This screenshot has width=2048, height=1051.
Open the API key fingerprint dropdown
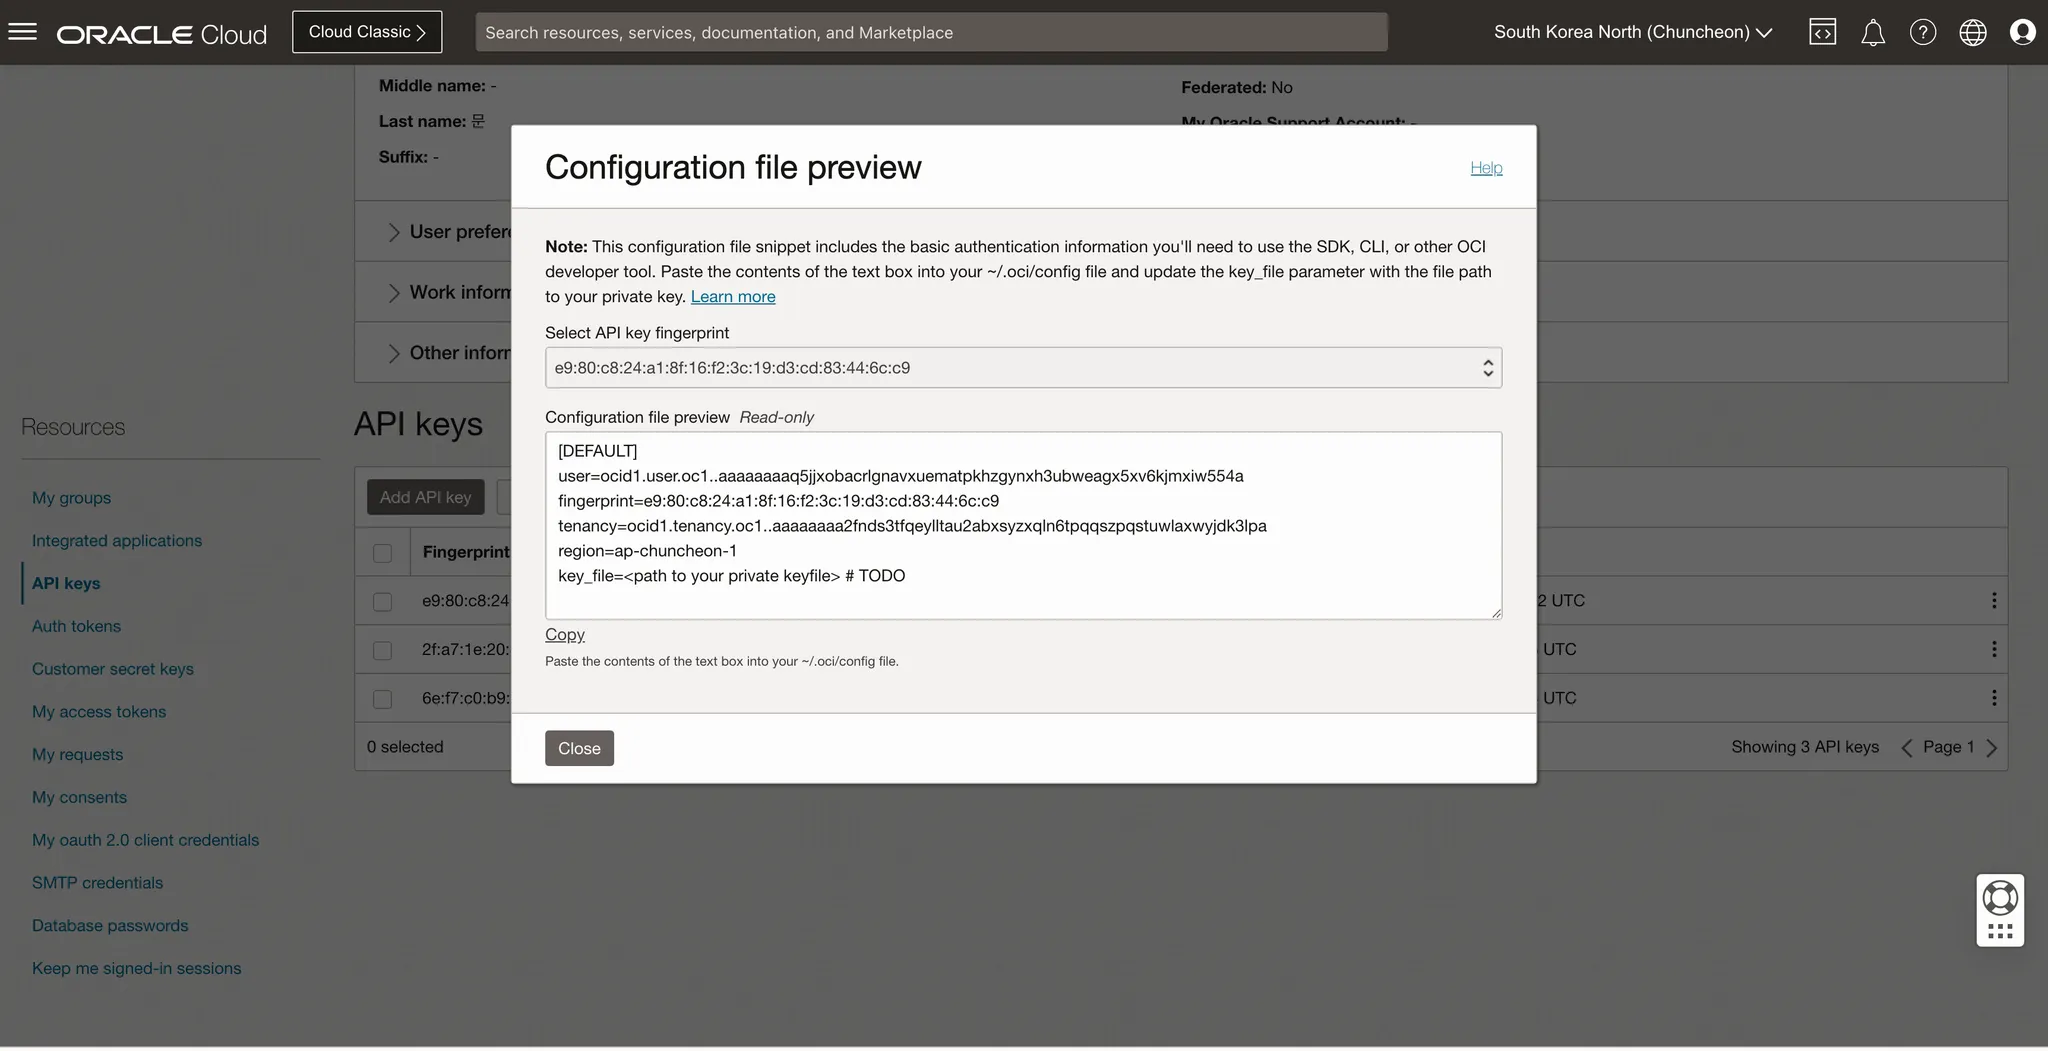[x=1022, y=368]
